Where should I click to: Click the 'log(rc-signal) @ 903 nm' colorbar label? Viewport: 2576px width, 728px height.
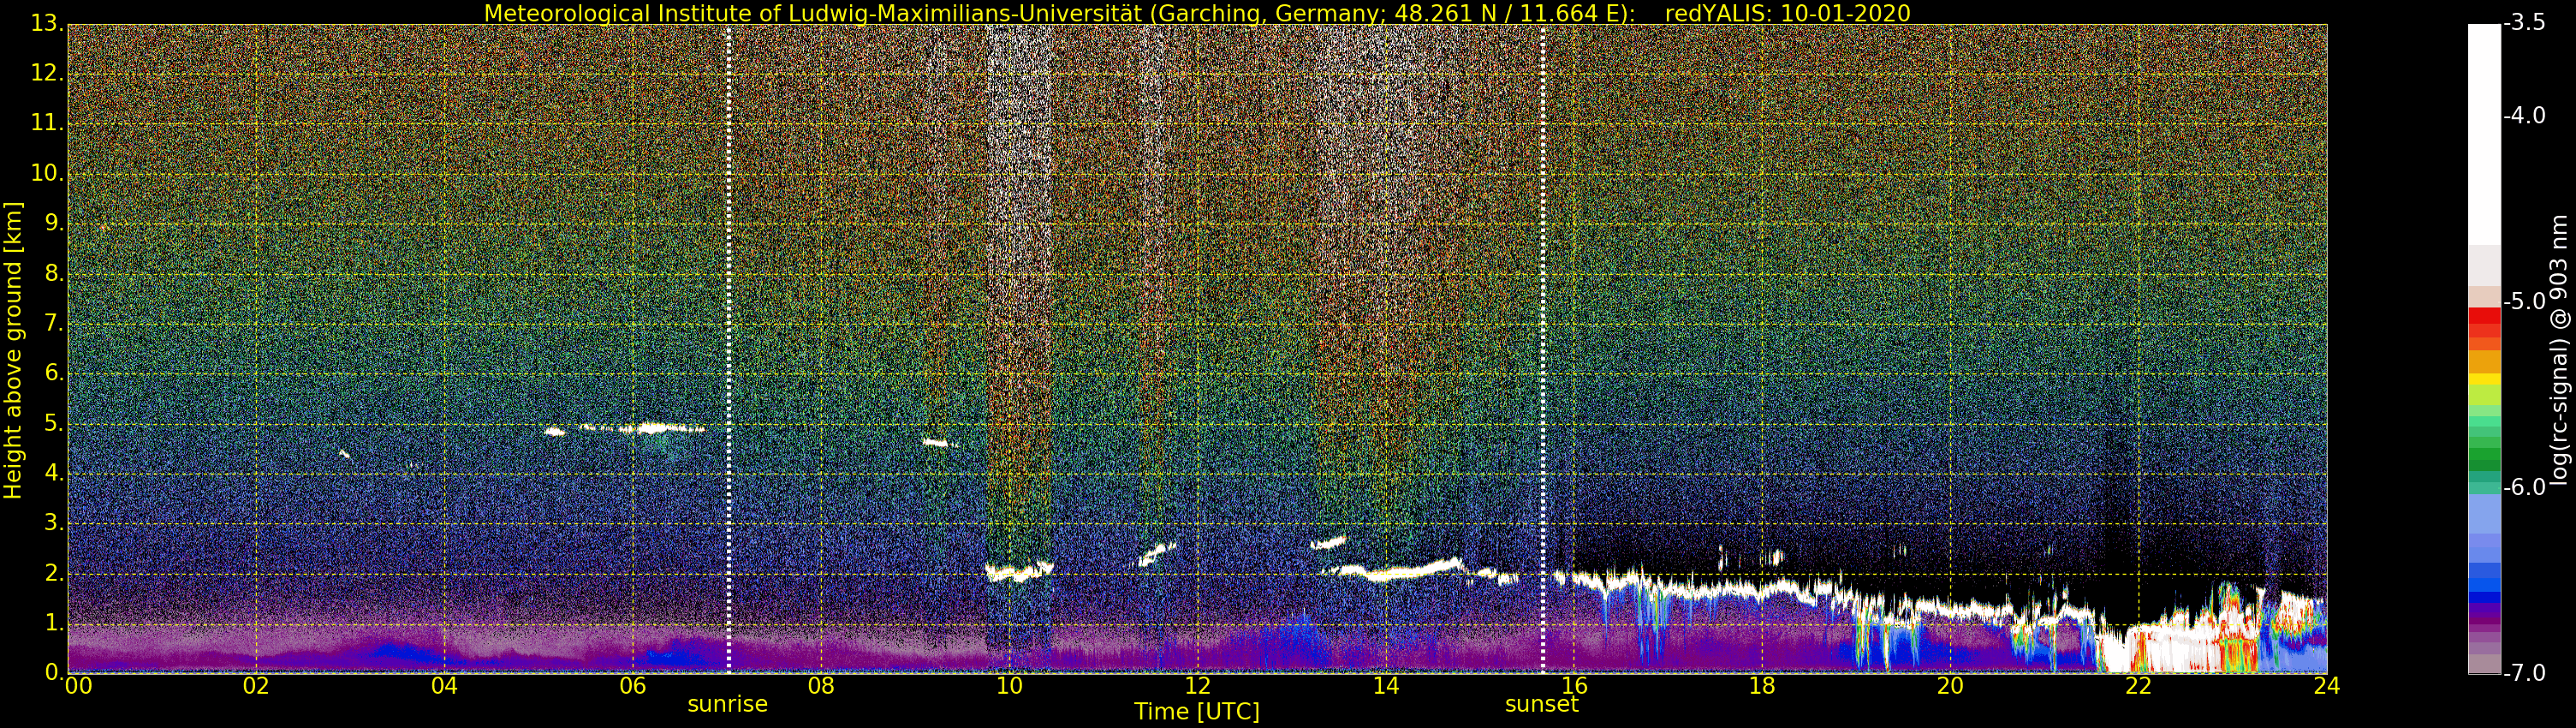2558,350
